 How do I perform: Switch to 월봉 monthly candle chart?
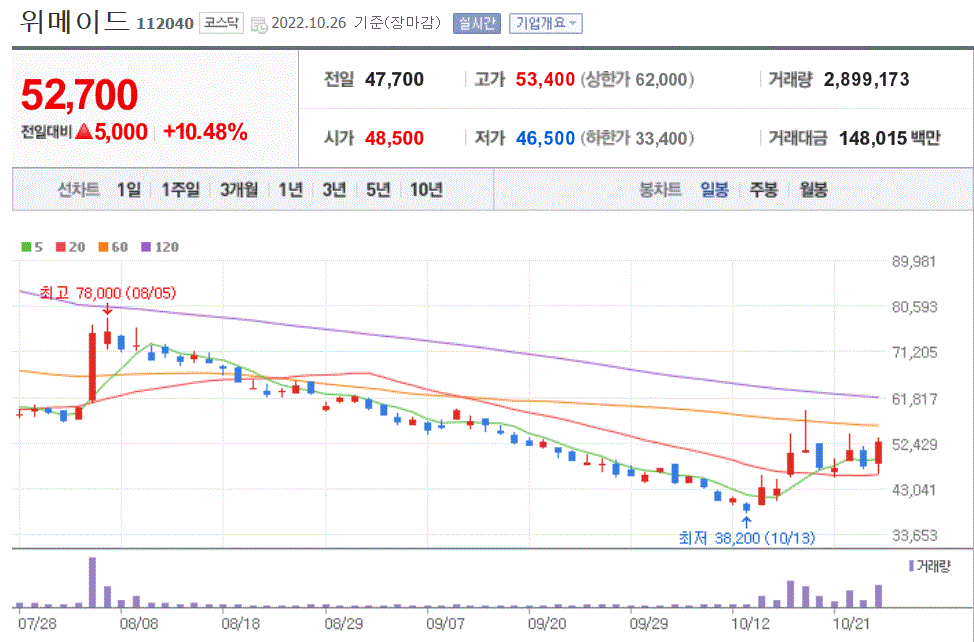tap(813, 189)
